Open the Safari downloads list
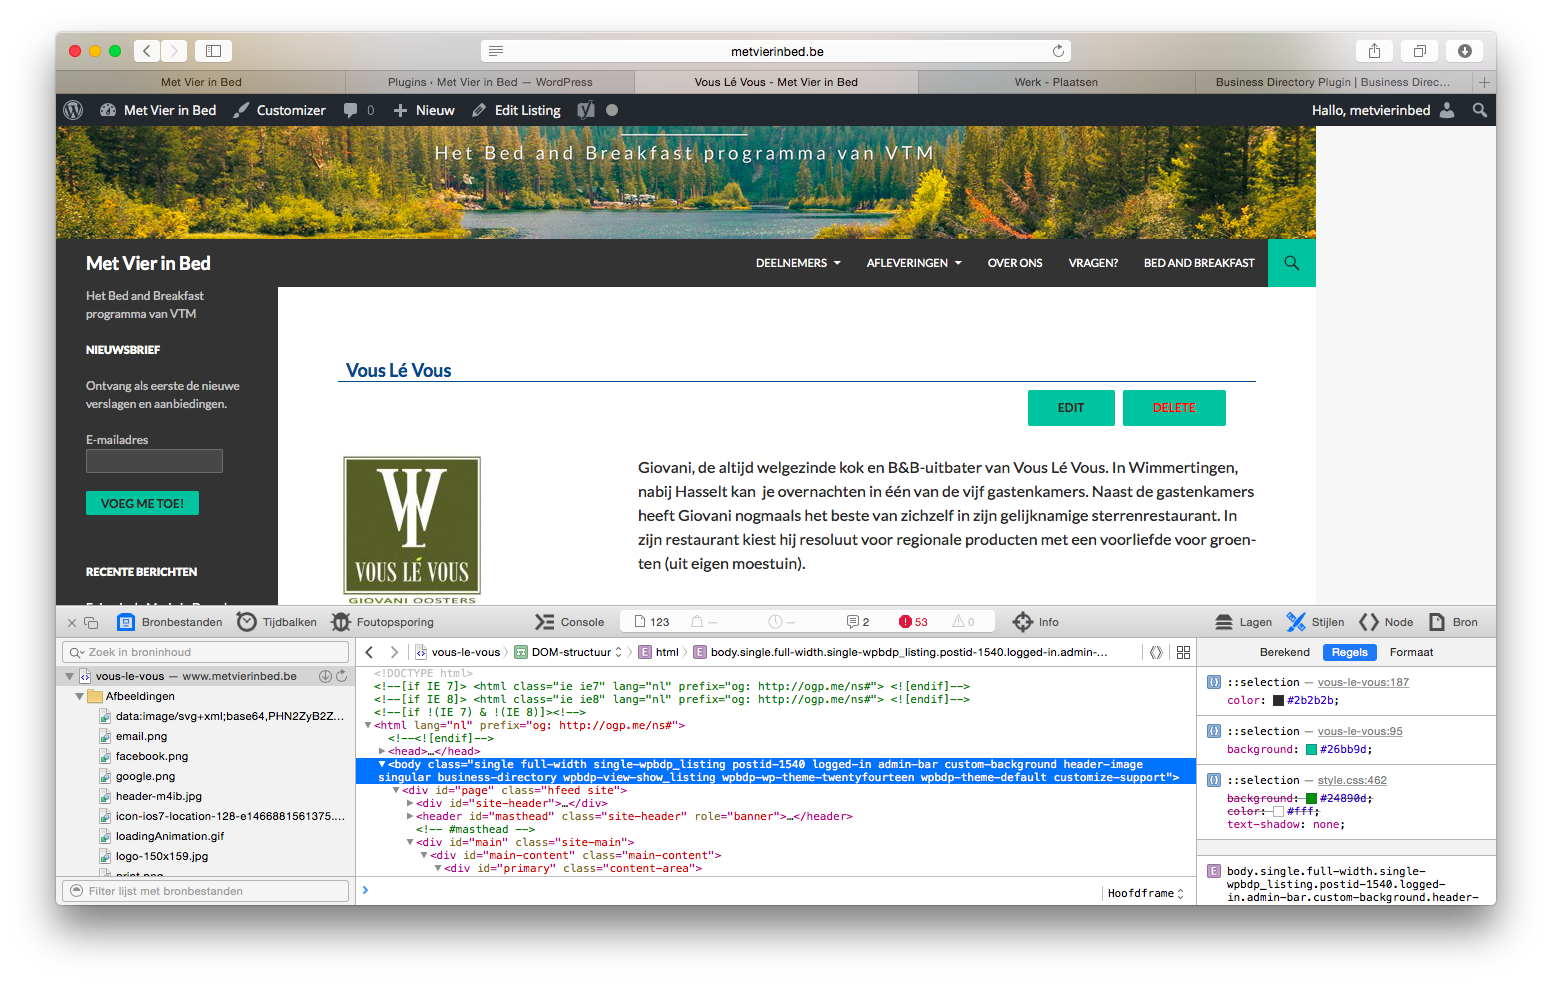The image size is (1552, 985). pyautogui.click(x=1464, y=51)
